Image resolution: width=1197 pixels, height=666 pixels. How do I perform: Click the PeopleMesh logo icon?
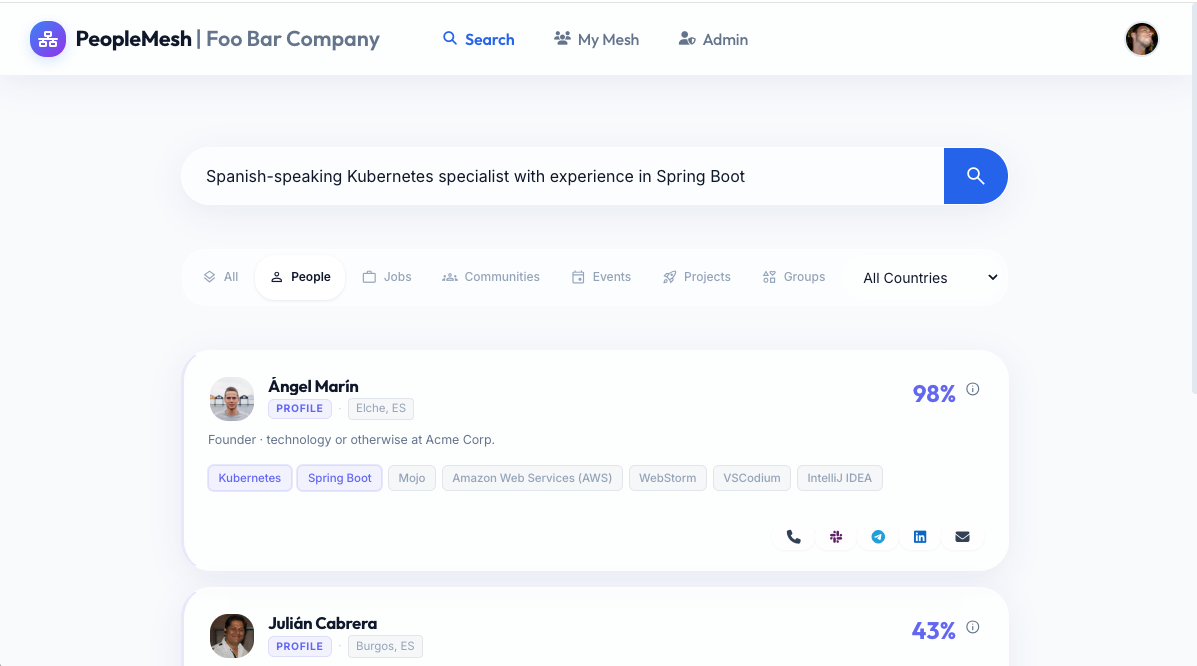pyautogui.click(x=47, y=39)
